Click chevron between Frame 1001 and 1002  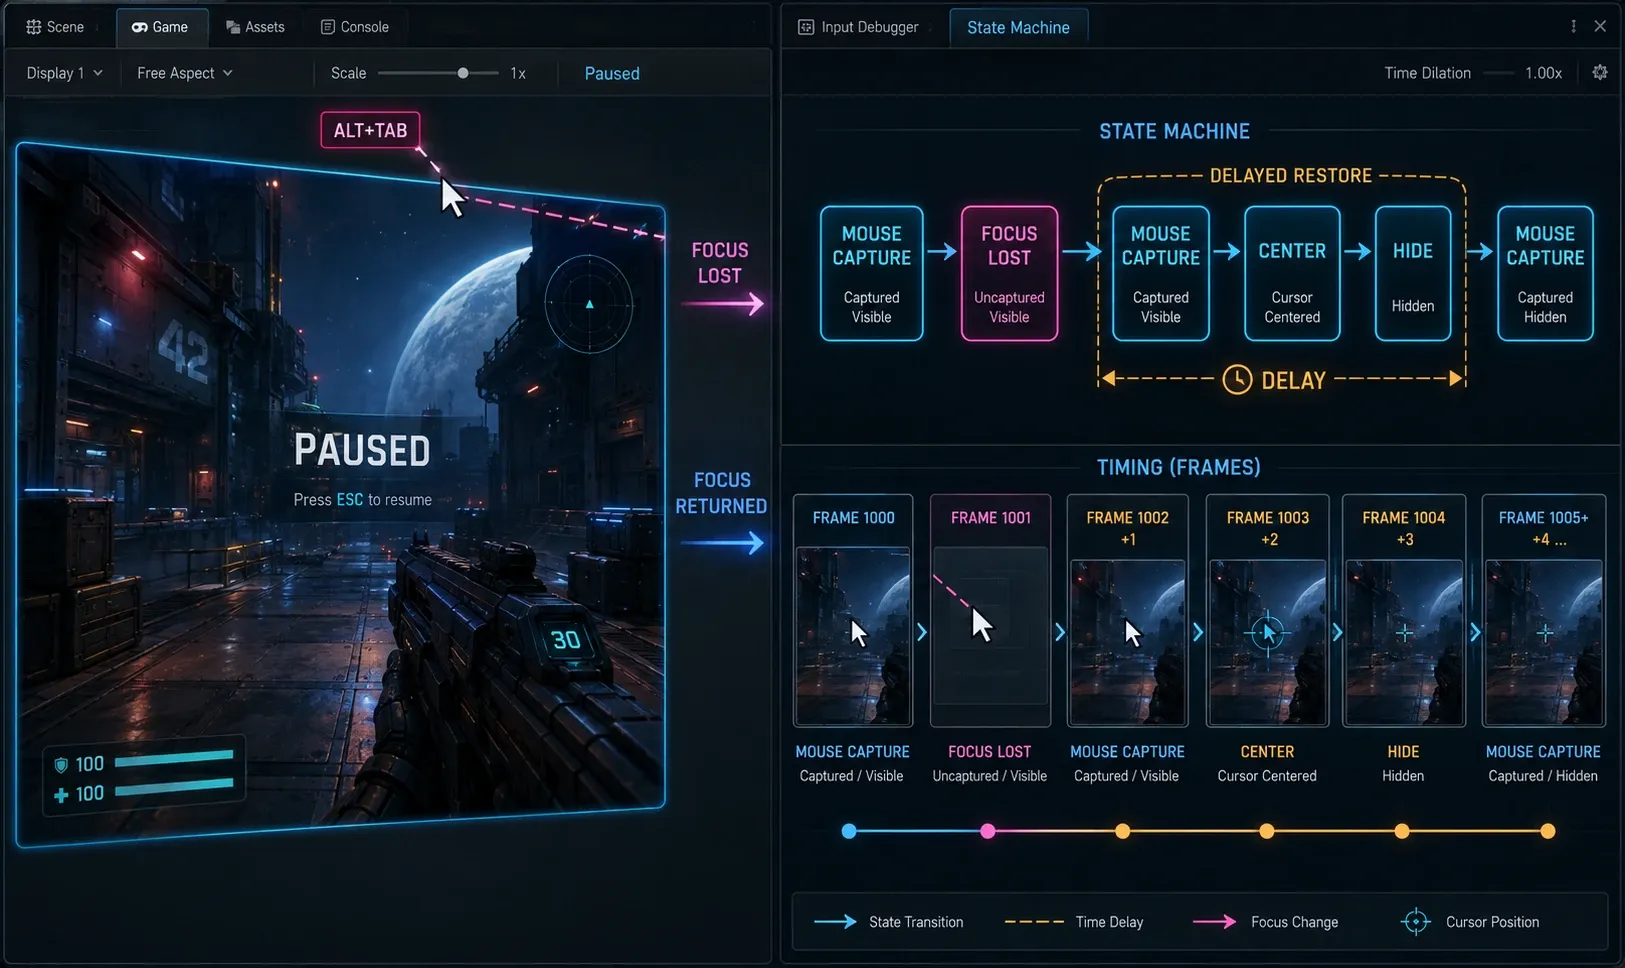(1060, 632)
